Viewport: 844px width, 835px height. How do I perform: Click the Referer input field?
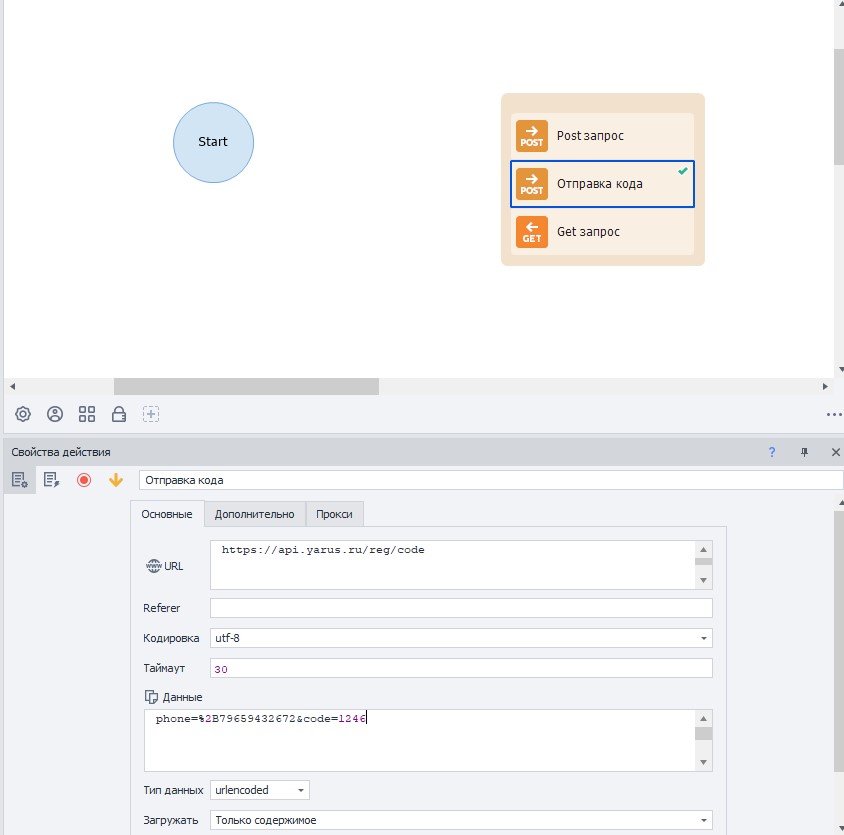coord(461,608)
